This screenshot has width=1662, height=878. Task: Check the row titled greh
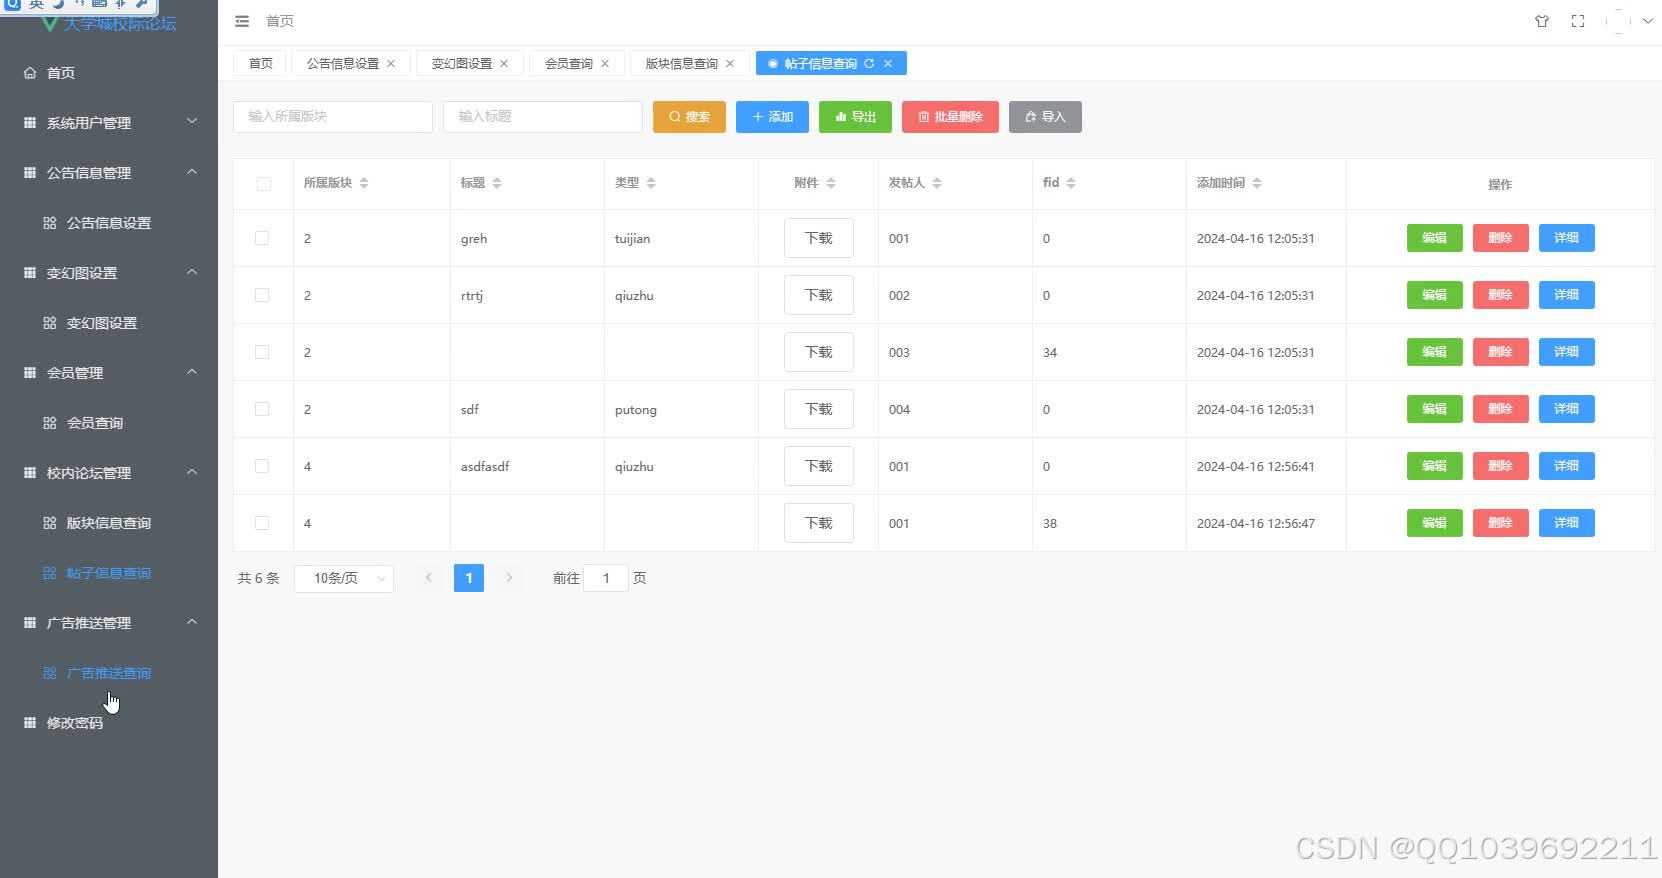[x=262, y=238]
